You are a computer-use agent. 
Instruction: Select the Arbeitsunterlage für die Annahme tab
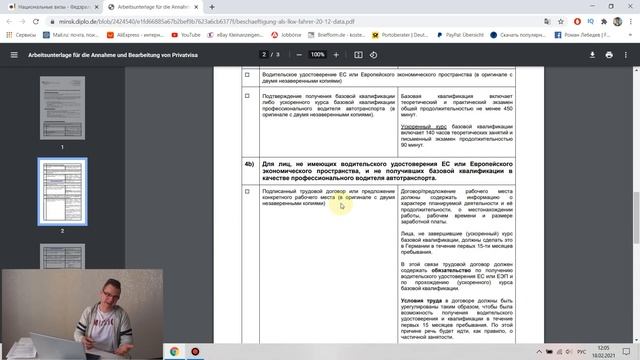(x=153, y=7)
